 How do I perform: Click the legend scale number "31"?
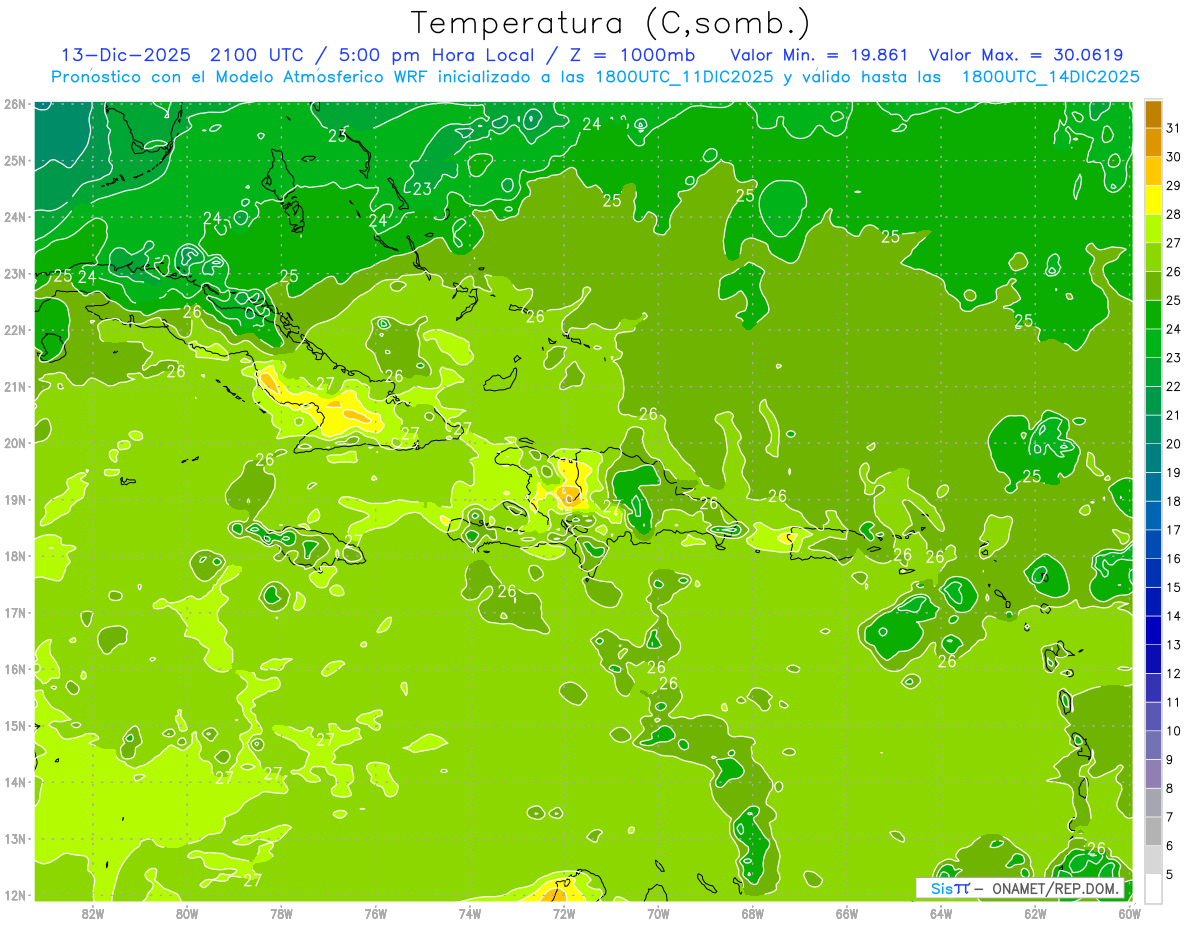coord(1174,127)
